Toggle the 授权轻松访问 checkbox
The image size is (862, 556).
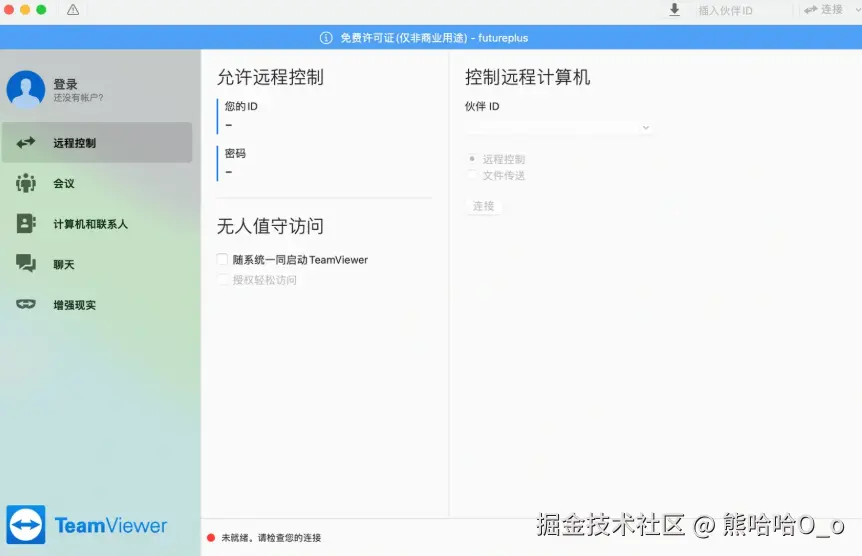coord(222,279)
